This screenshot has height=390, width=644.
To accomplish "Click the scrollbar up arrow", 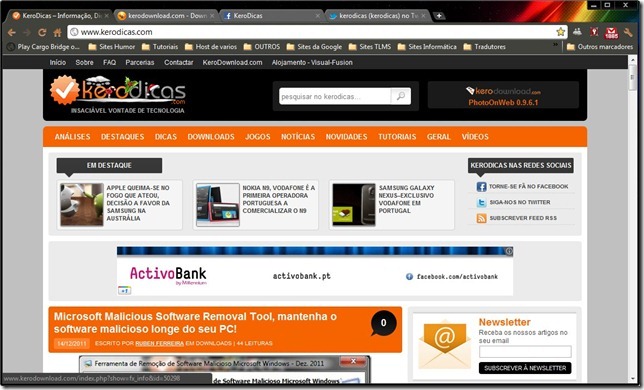I will [633, 60].
